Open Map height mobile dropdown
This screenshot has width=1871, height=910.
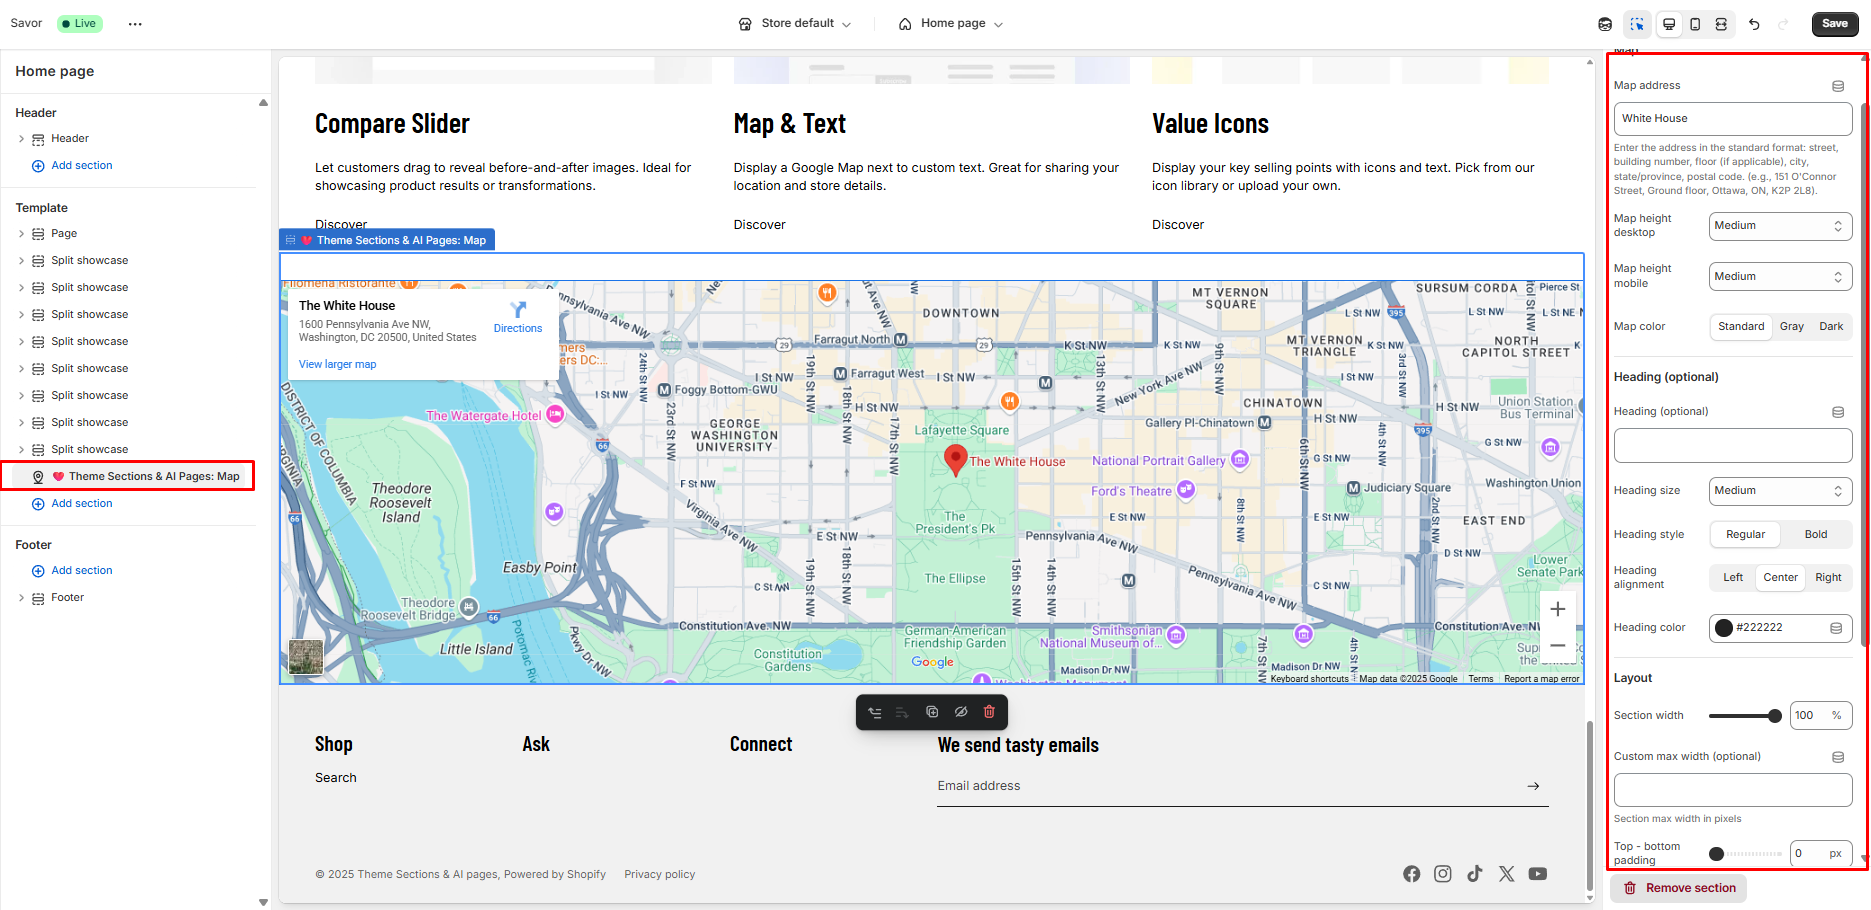[1780, 277]
